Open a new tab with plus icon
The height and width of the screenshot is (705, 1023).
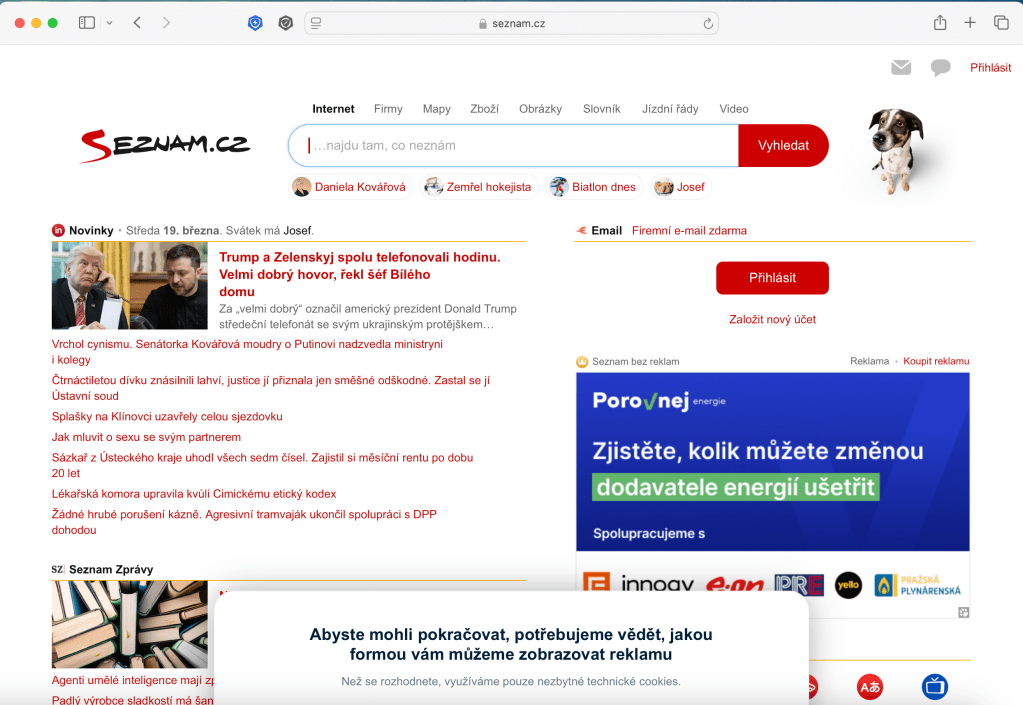(x=970, y=23)
